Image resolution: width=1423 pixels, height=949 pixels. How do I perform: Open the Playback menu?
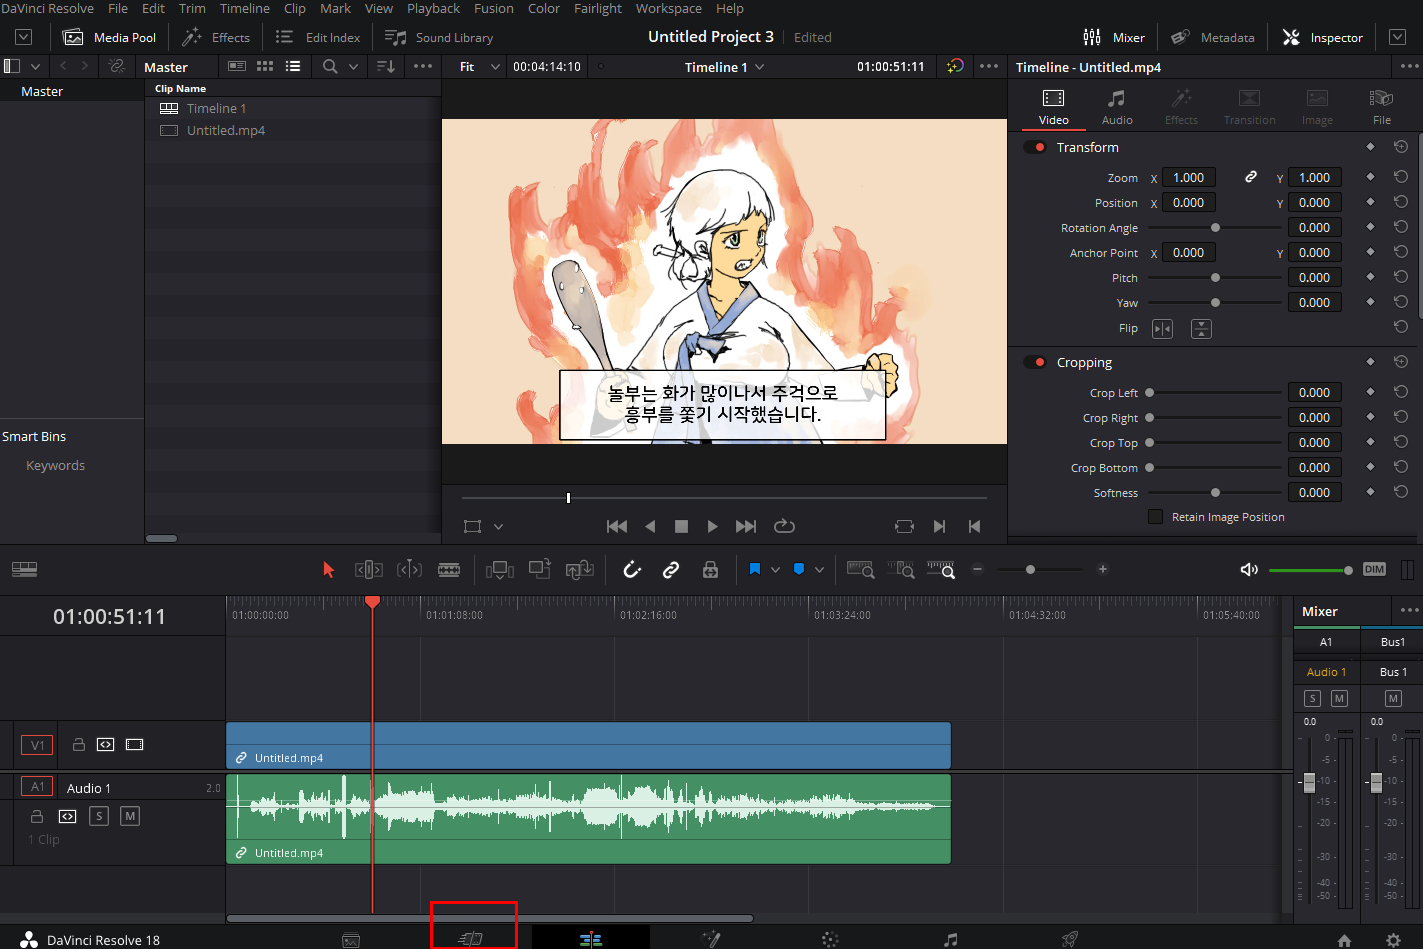433,8
